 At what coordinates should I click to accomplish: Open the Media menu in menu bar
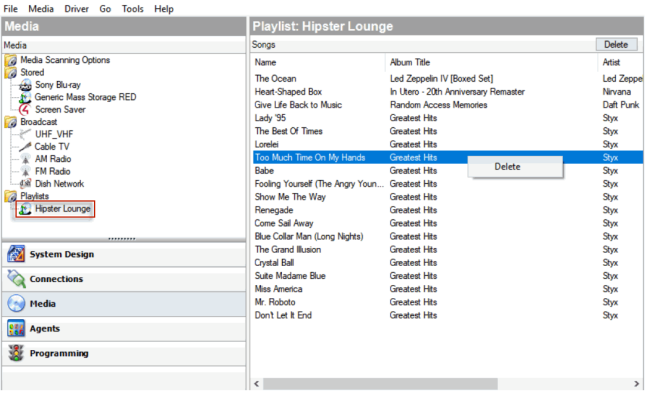click(x=41, y=9)
